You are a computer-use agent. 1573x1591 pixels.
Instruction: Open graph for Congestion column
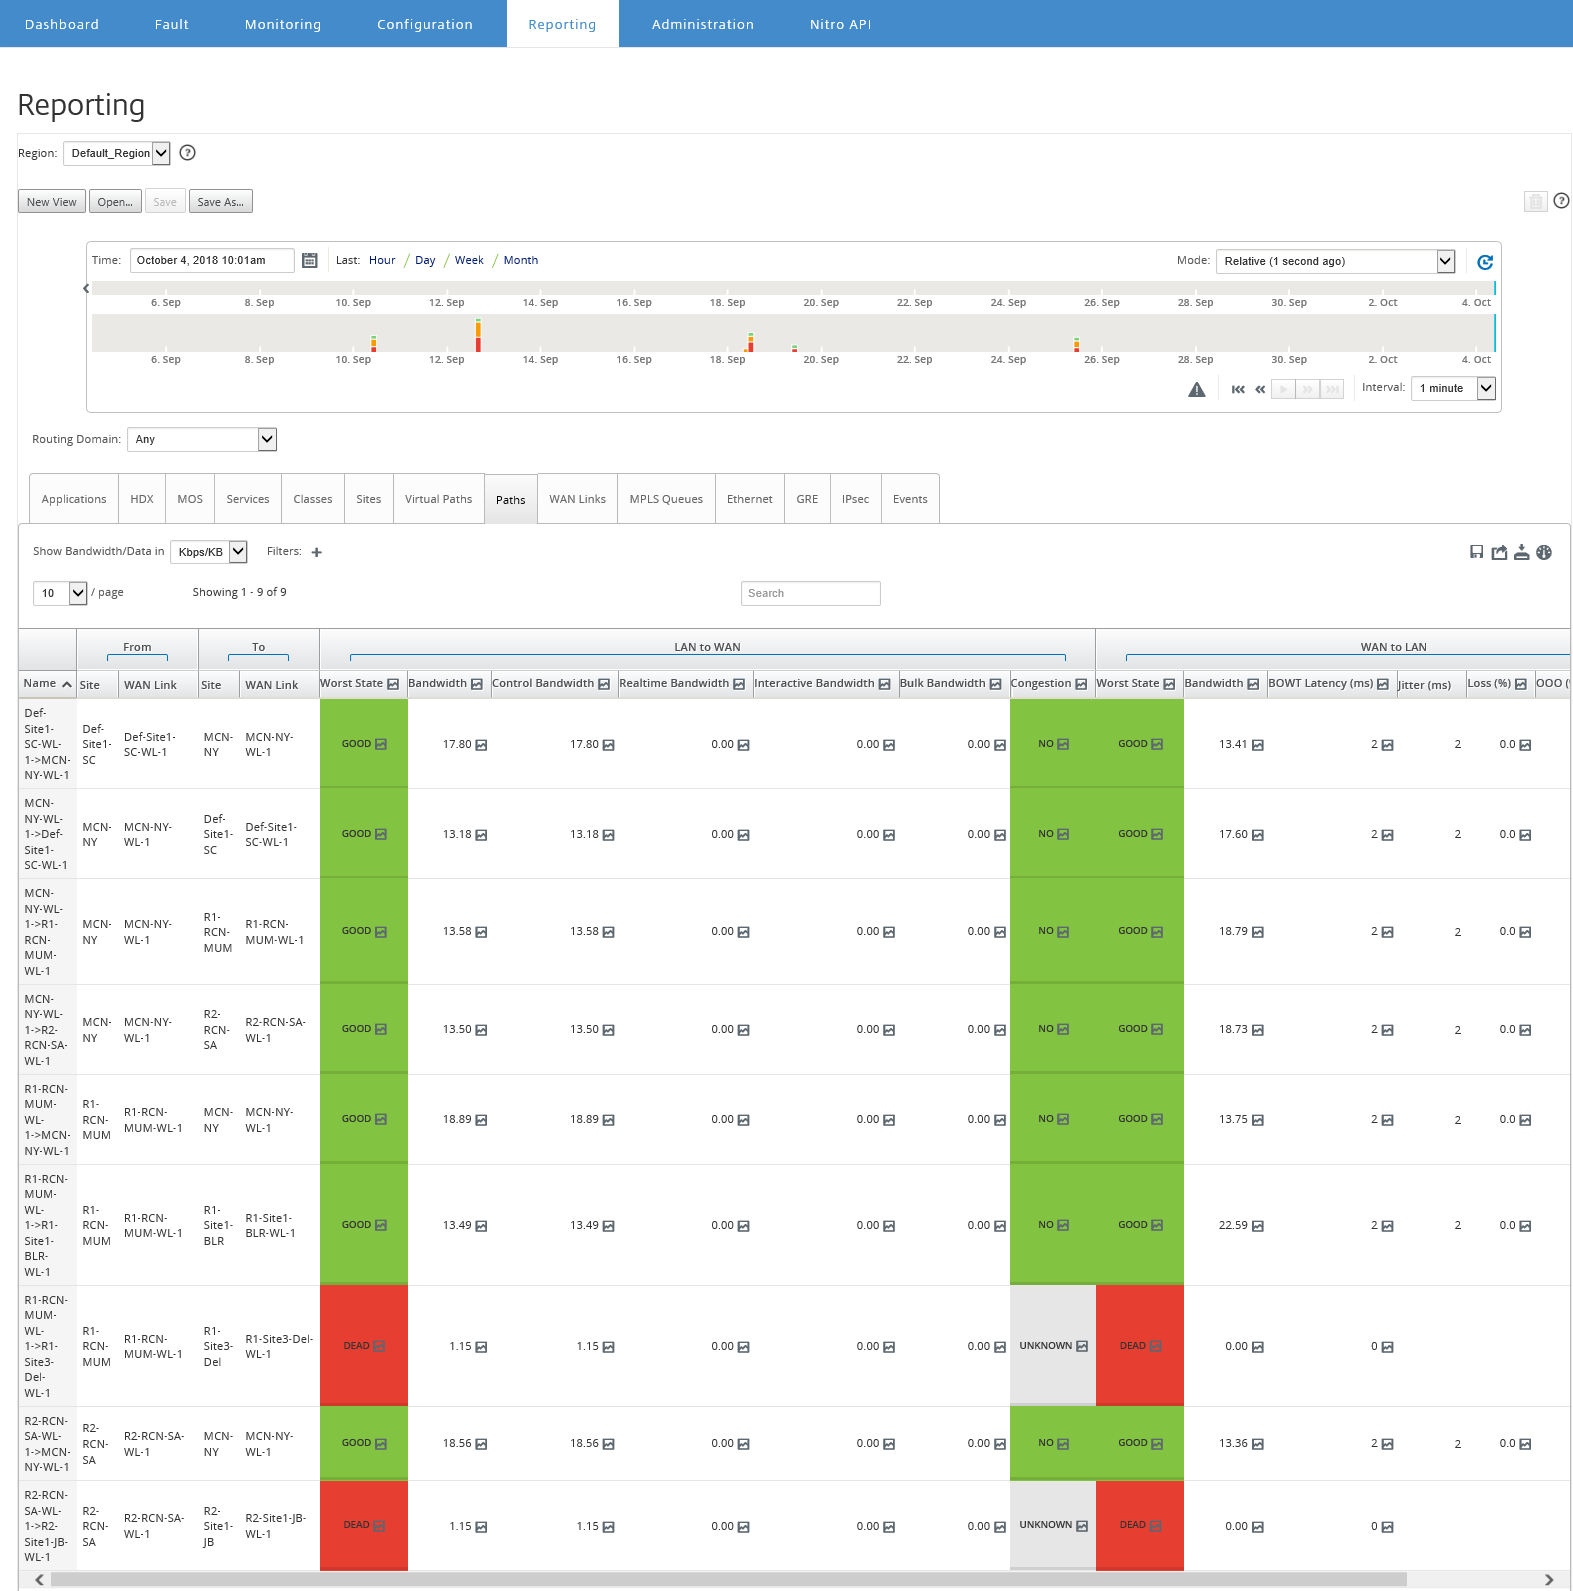tap(1081, 684)
